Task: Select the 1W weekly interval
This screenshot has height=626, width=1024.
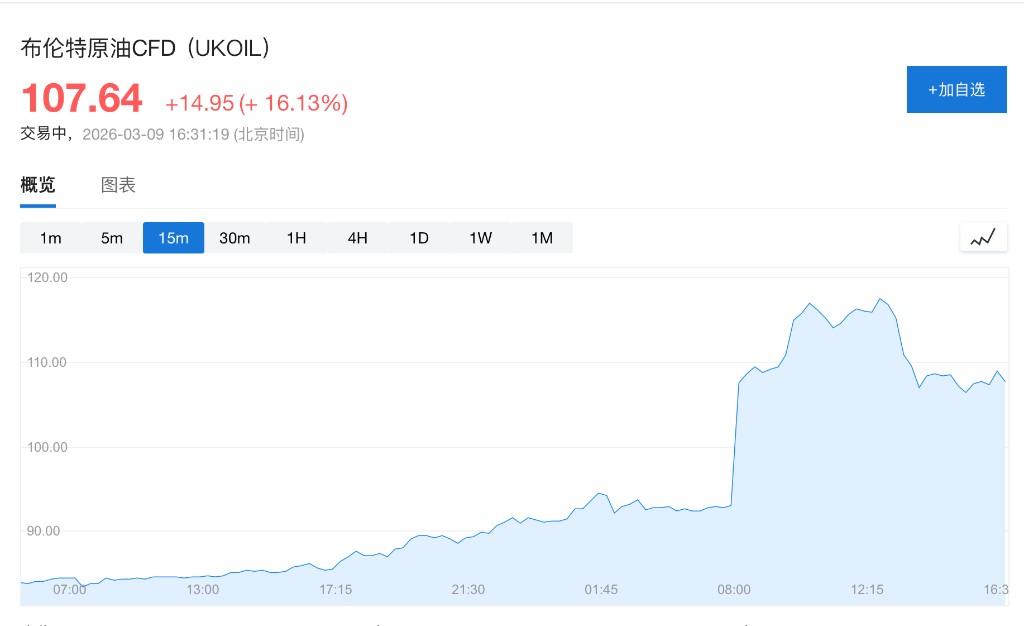Action: tap(481, 238)
